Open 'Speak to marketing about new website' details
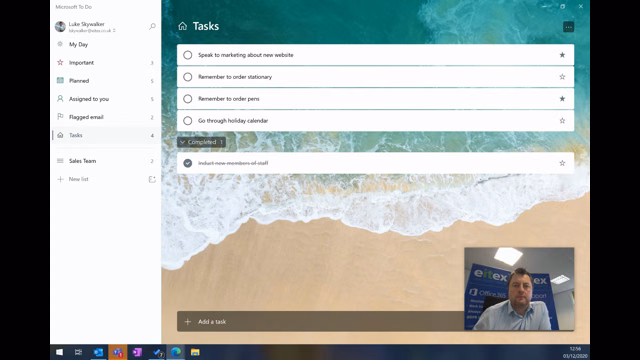640x360 pixels. [375, 55]
